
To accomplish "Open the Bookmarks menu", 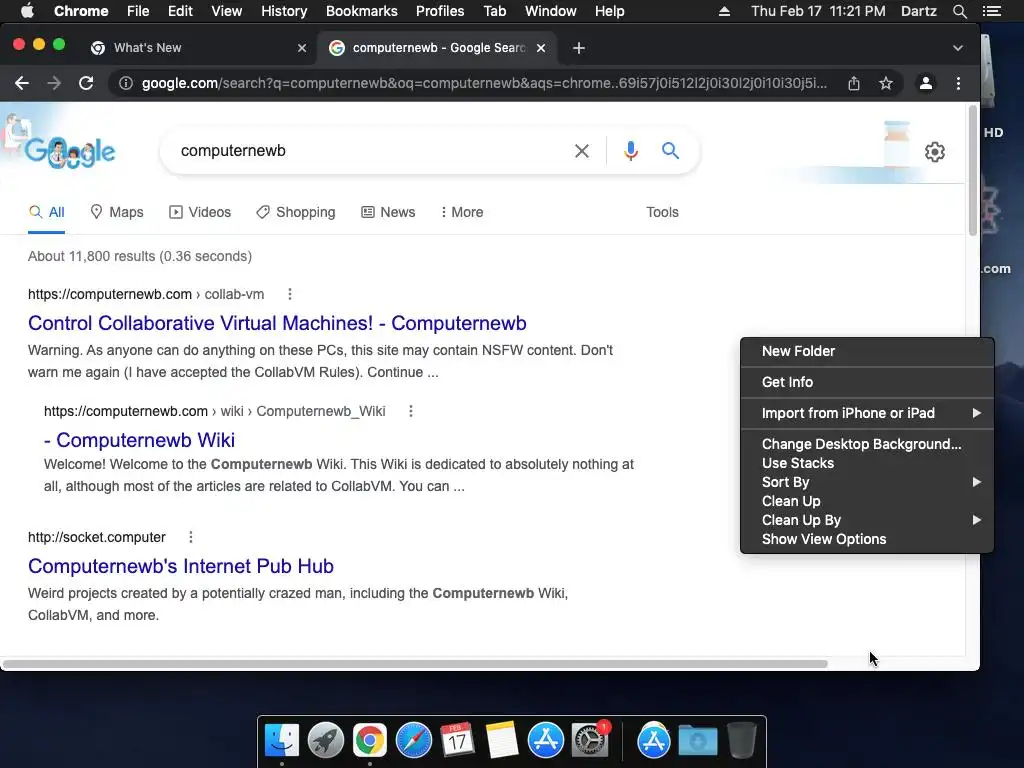I will [362, 11].
